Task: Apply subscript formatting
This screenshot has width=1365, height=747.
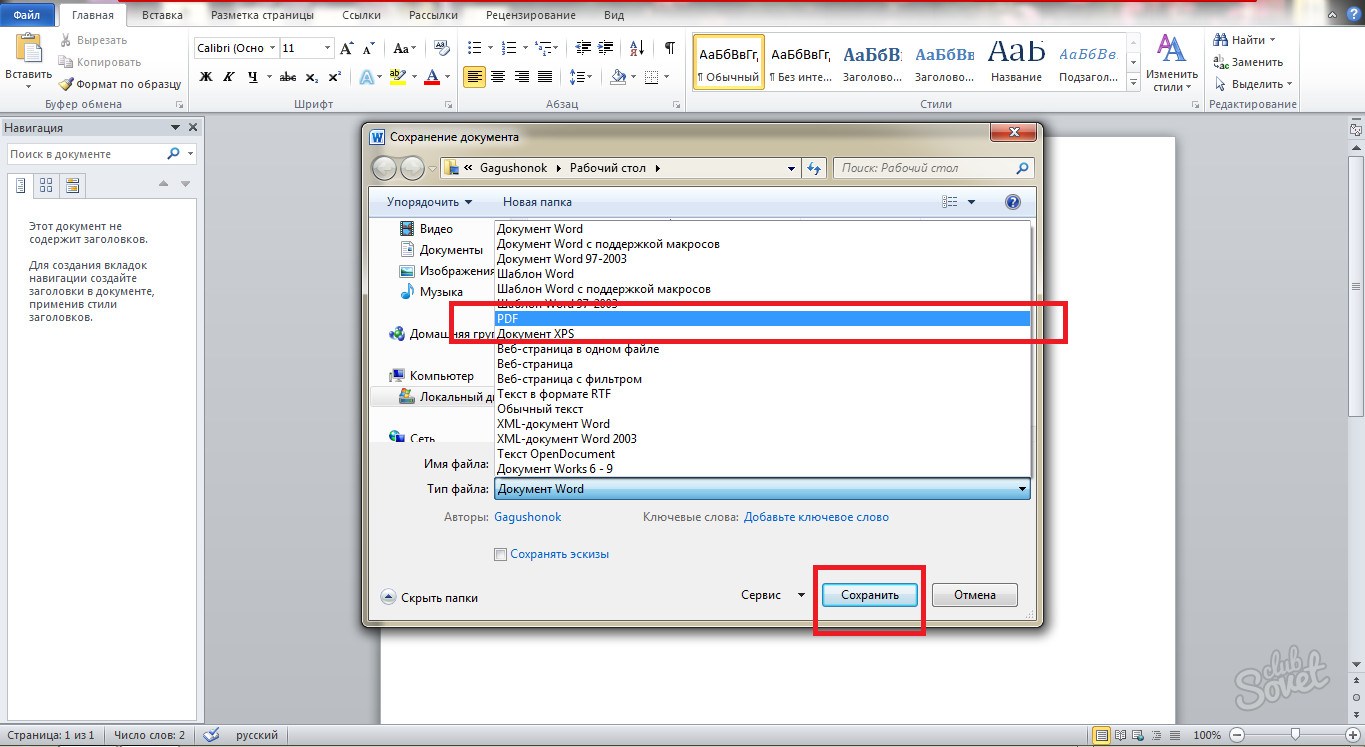Action: [311, 77]
